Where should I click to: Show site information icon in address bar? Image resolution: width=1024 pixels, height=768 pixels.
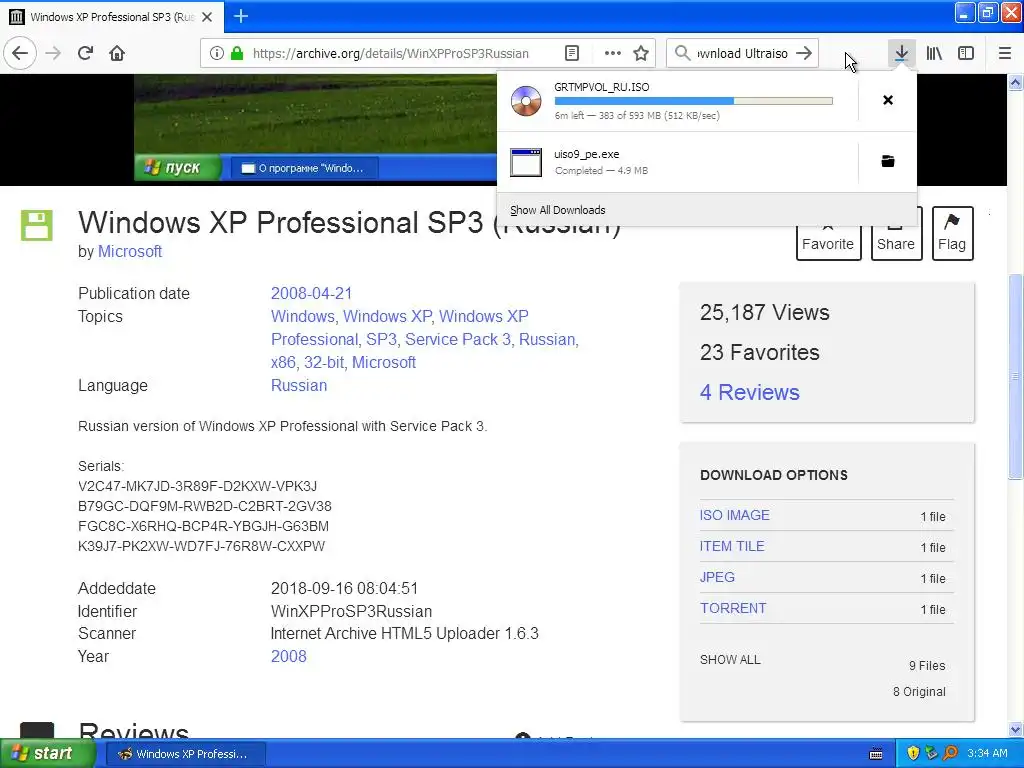[x=216, y=54]
